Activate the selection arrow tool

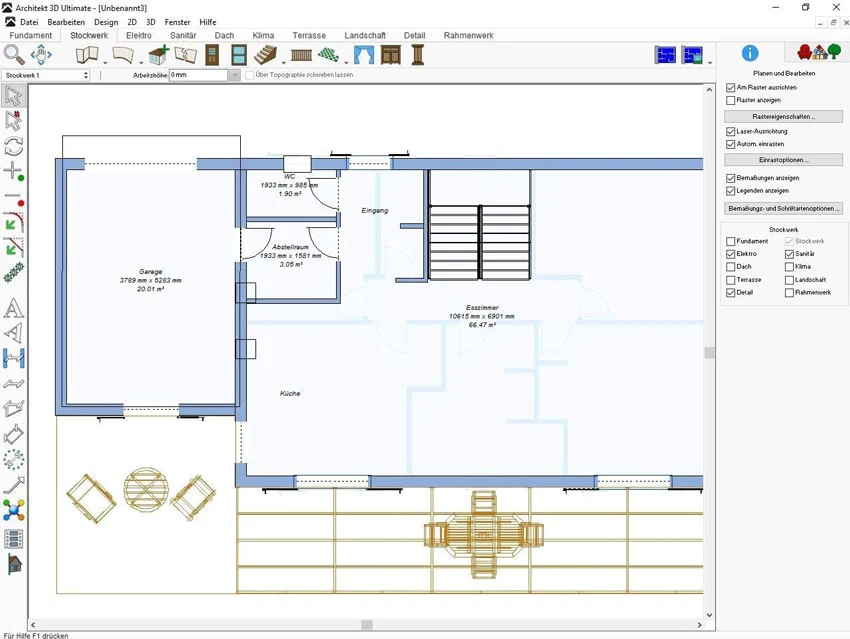[14, 96]
